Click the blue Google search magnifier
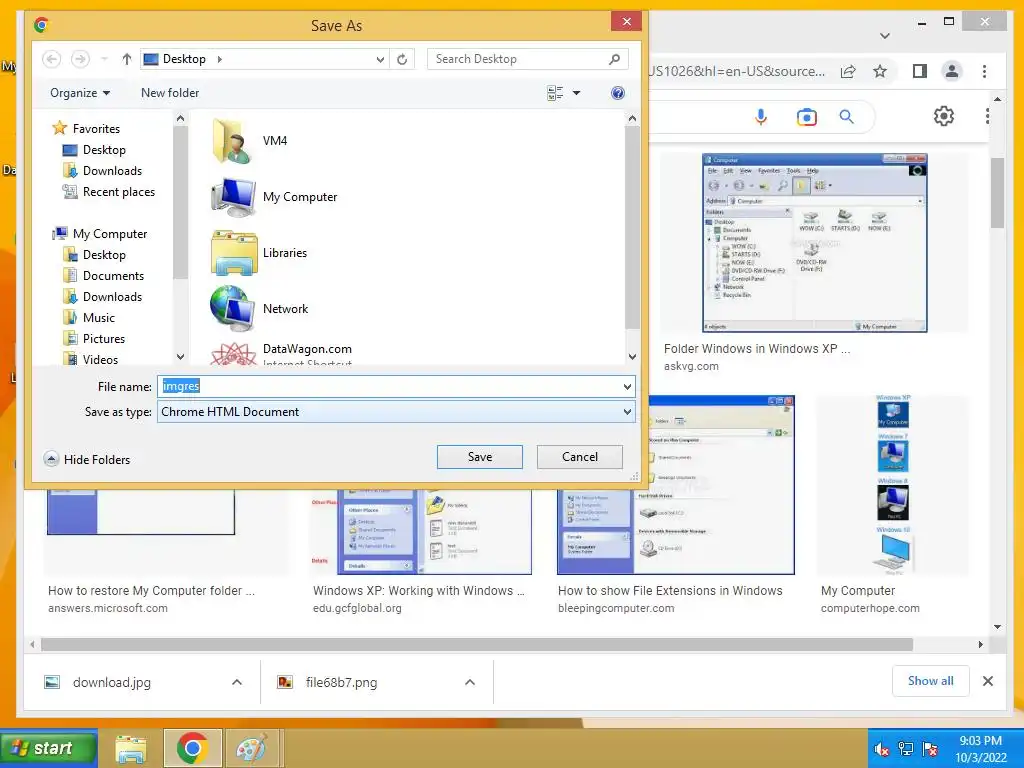Viewport: 1024px width, 768px height. pyautogui.click(x=846, y=117)
